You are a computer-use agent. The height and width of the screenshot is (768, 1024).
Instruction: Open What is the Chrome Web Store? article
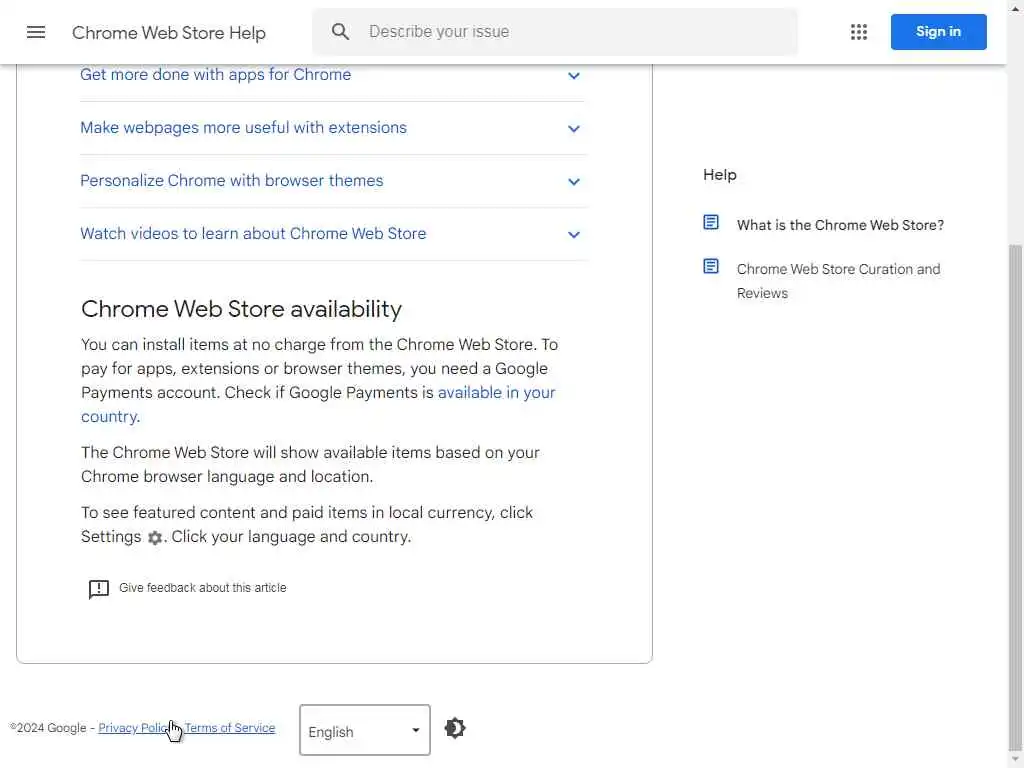tap(840, 225)
